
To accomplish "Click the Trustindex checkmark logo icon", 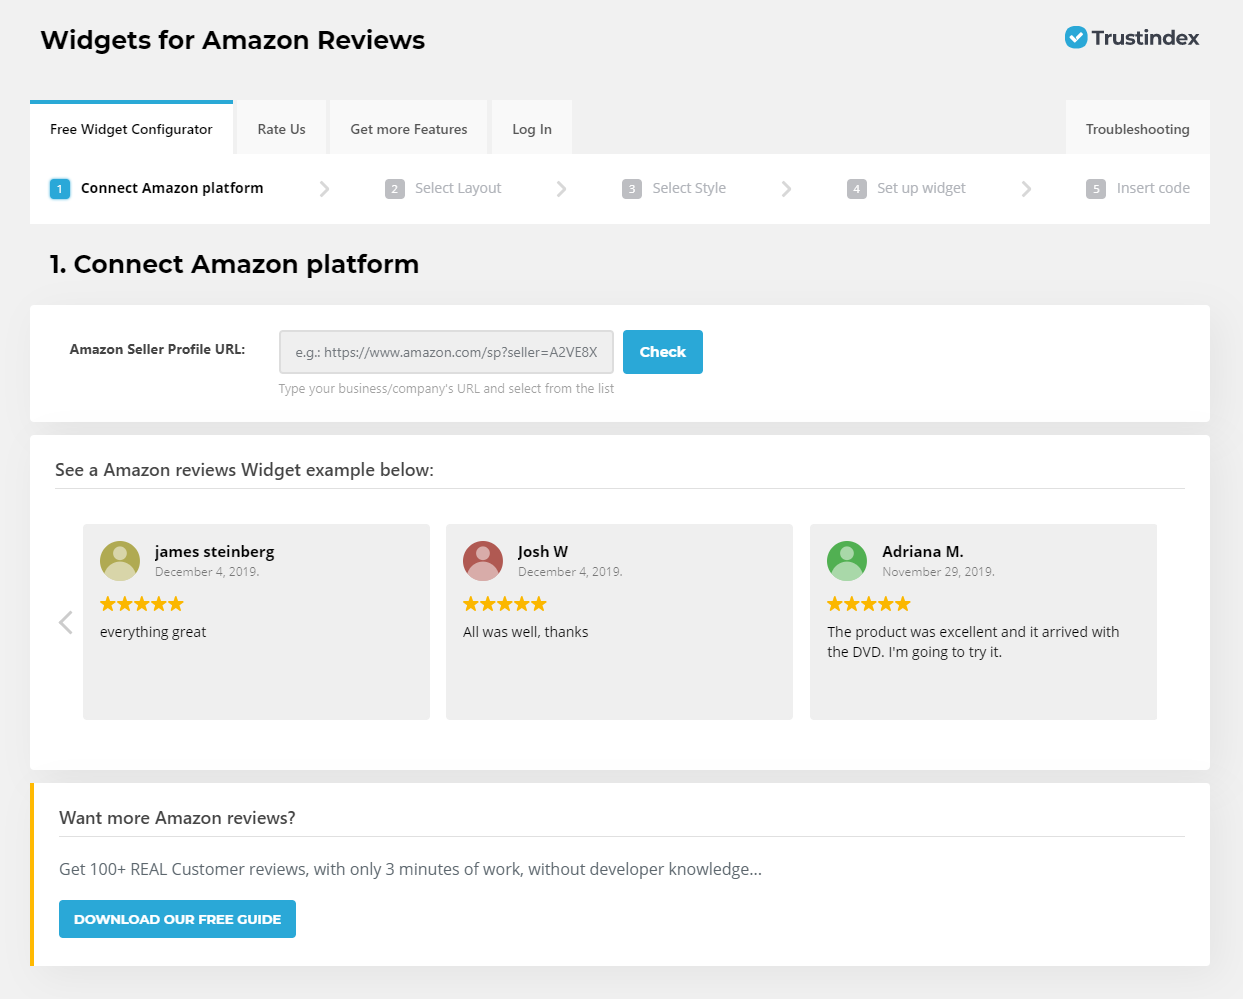I will click(1076, 38).
